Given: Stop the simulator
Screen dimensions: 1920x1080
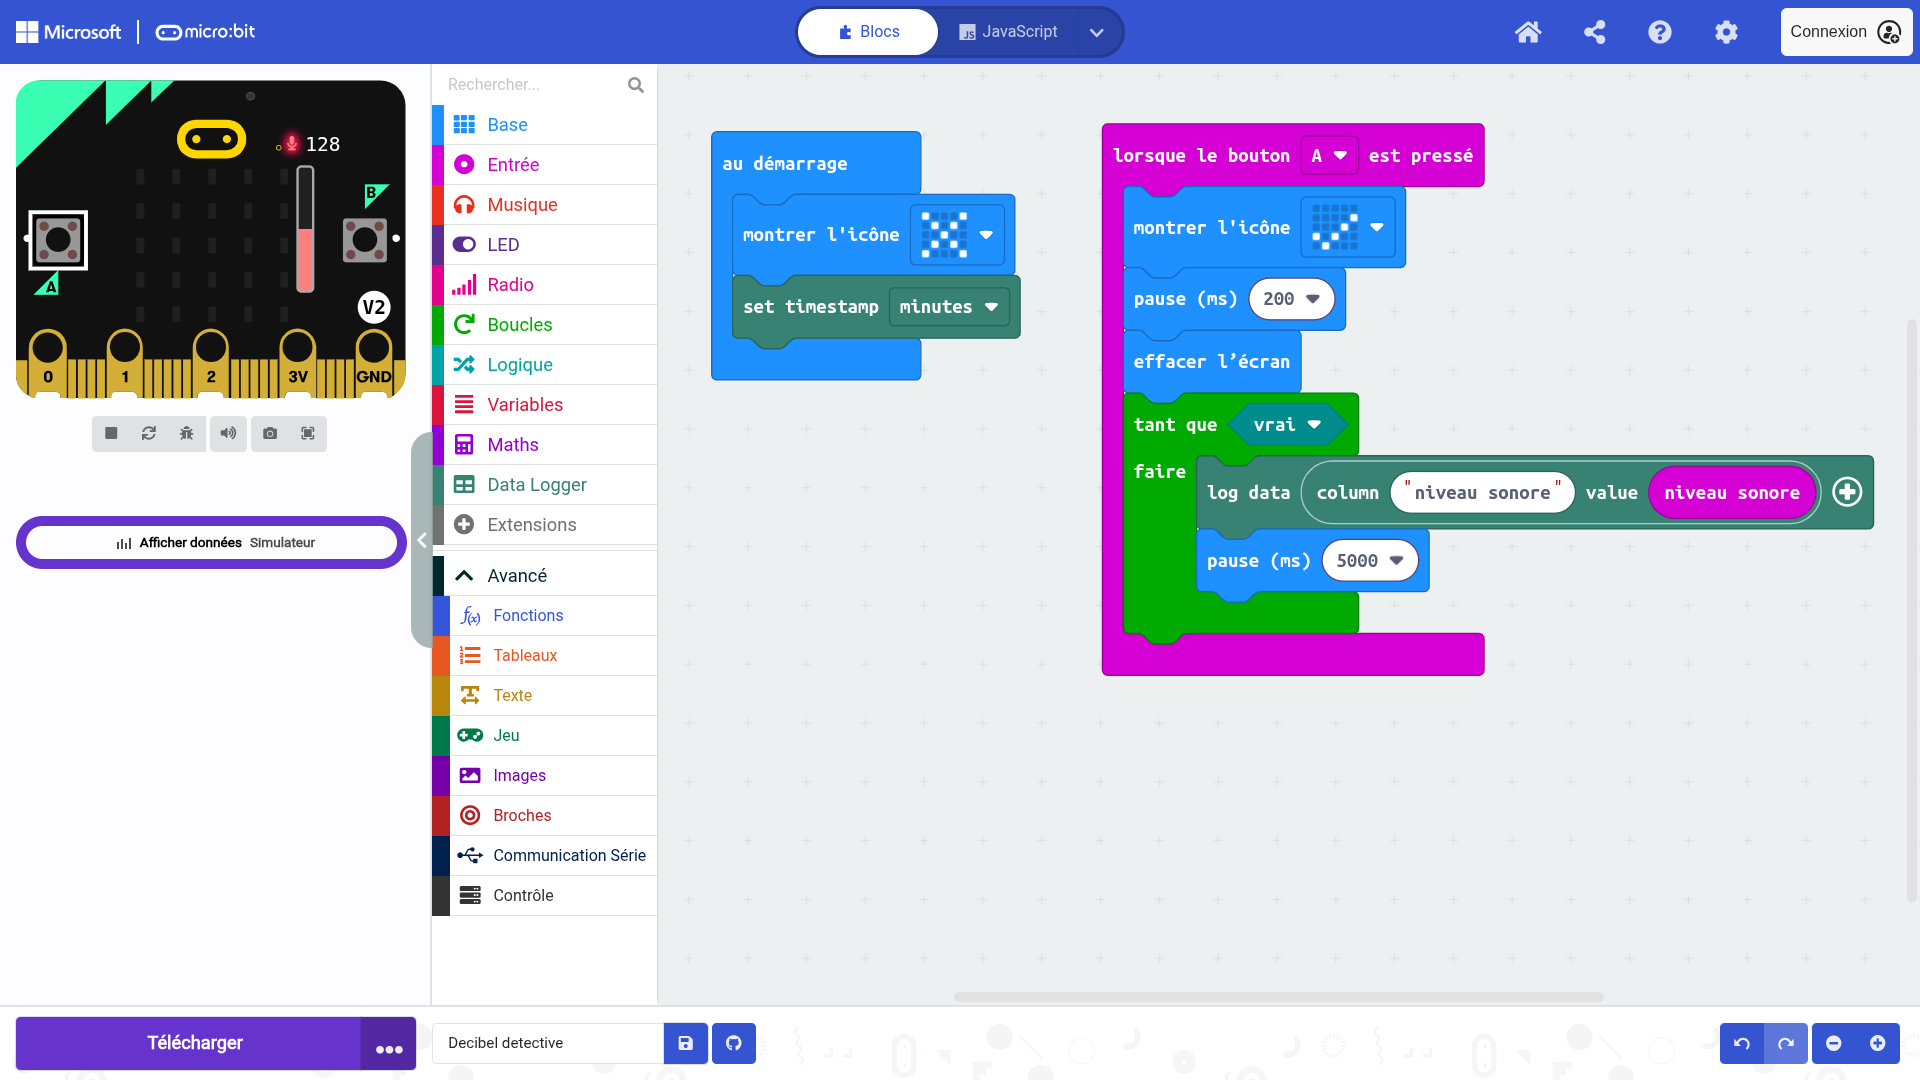Looking at the screenshot, I should click(x=111, y=434).
